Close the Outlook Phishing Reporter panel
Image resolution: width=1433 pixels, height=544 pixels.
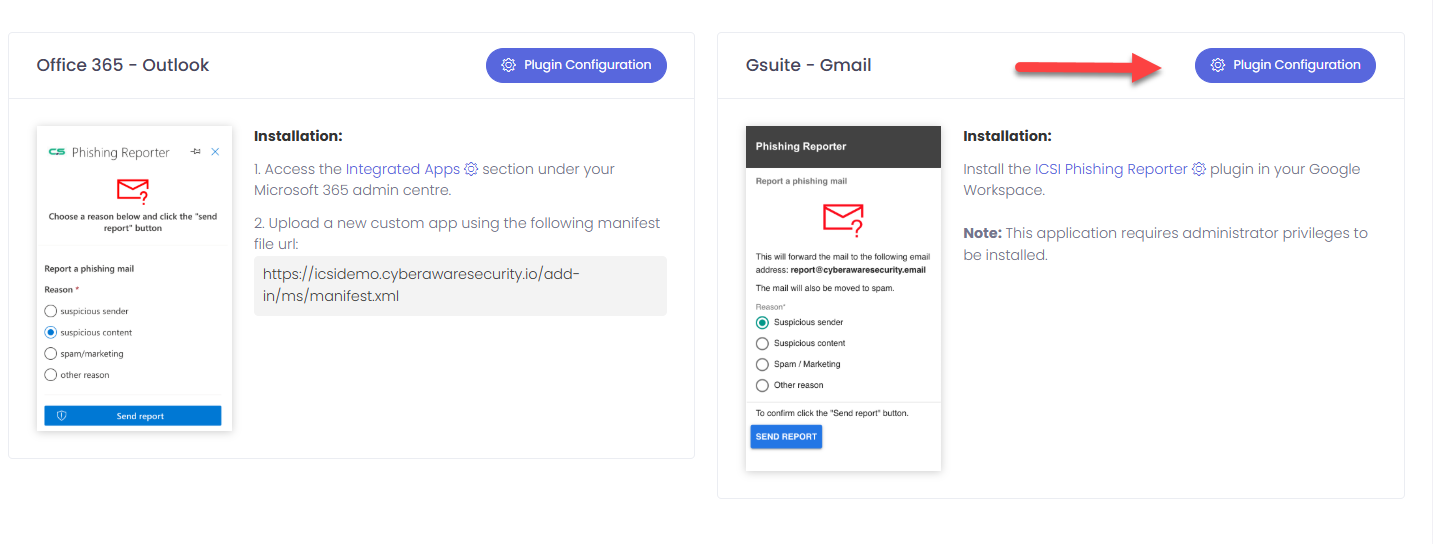pyautogui.click(x=215, y=152)
